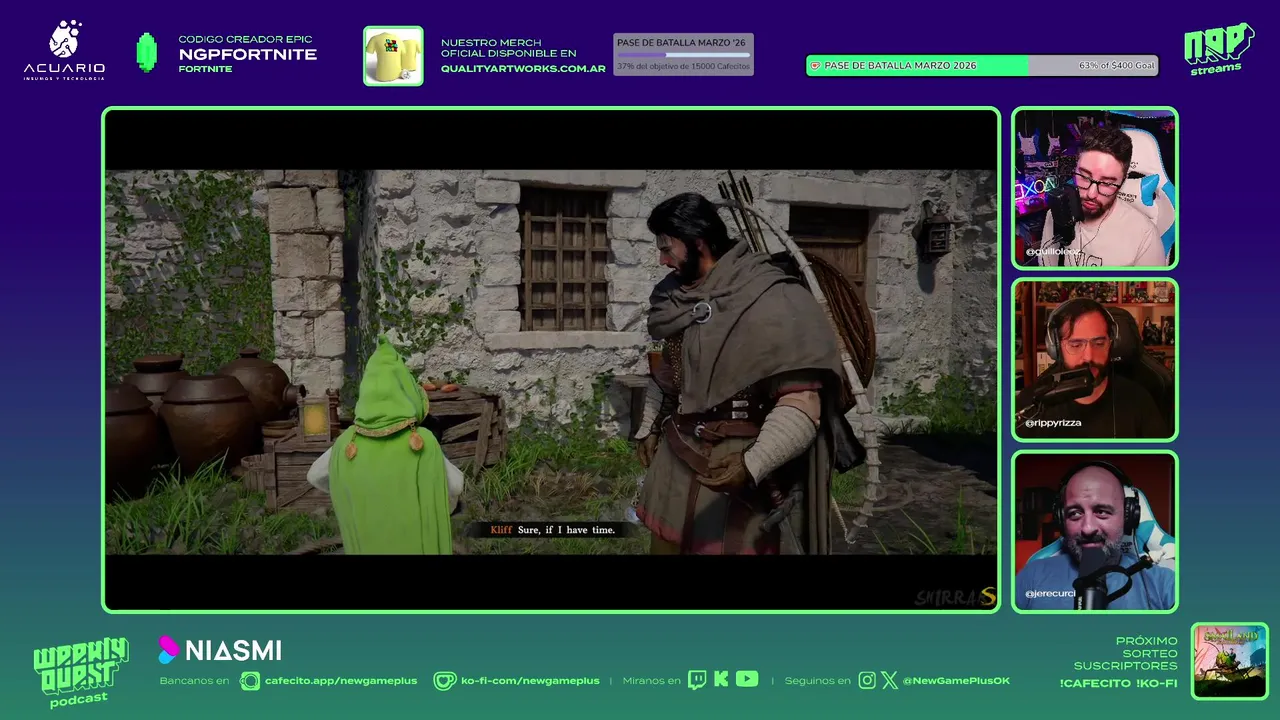Click the '63% of $400 Goal' text
This screenshot has width=1280, height=720.
pos(1116,66)
